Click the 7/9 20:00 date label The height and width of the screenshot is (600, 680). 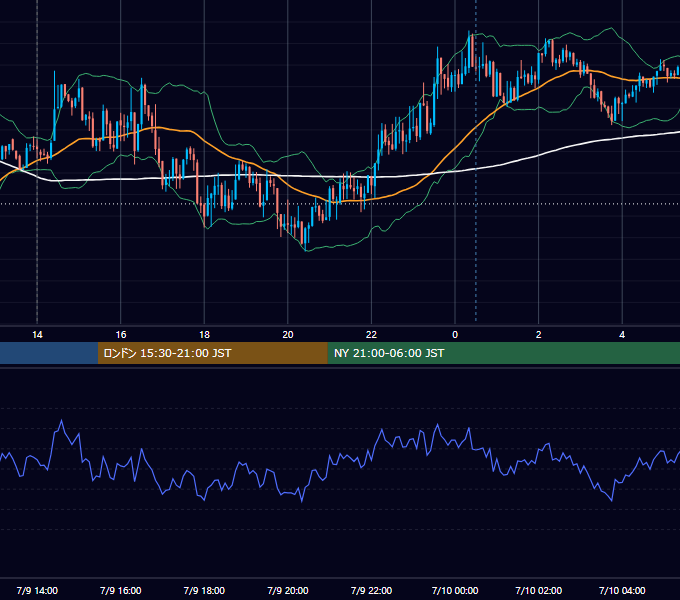[288, 590]
